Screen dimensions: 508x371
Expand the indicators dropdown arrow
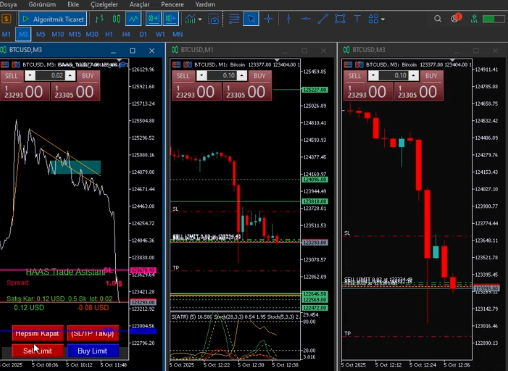pos(200,19)
